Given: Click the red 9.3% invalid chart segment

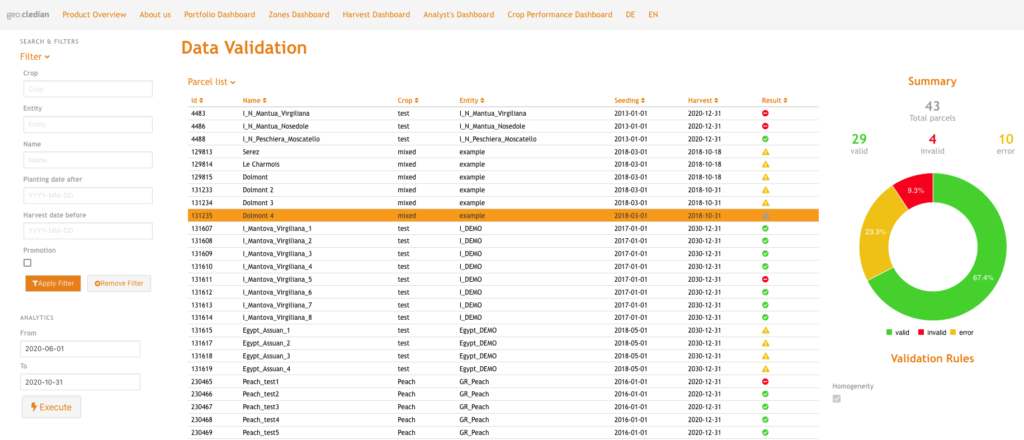Looking at the screenshot, I should 914,190.
